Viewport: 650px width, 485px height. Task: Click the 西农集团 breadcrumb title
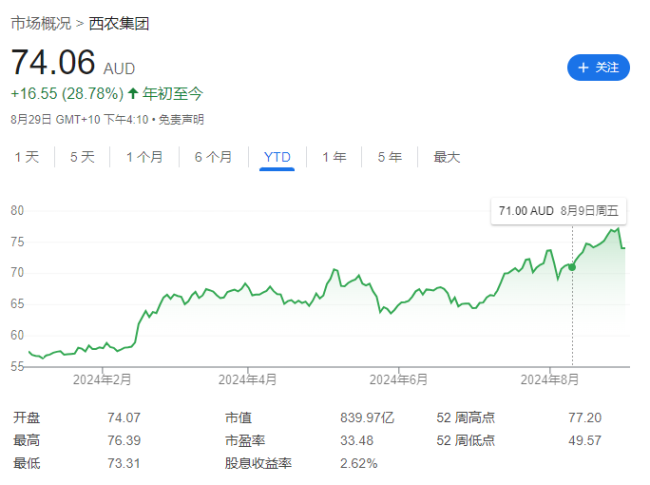coord(119,24)
